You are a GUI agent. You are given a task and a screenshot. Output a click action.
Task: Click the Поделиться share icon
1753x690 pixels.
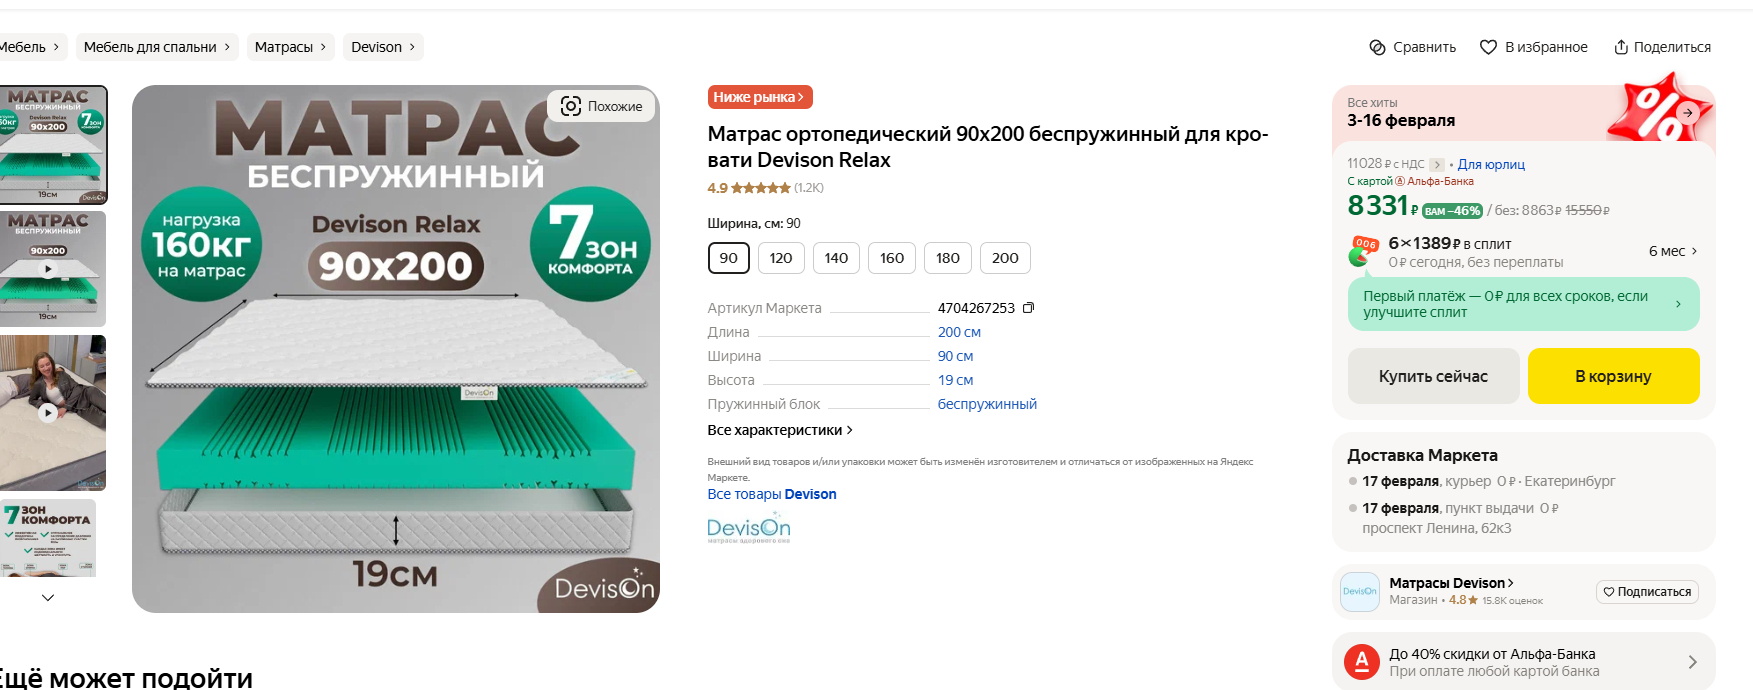[1621, 47]
